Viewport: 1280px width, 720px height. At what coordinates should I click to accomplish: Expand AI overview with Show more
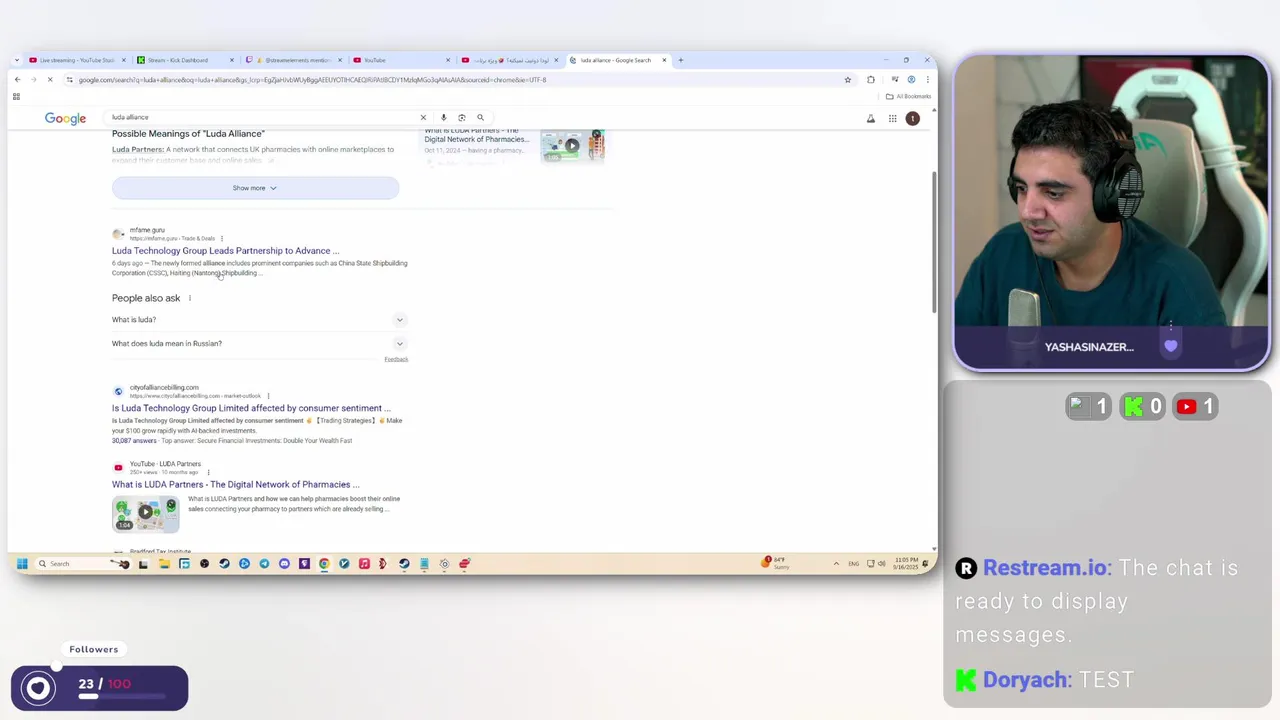[x=255, y=188]
